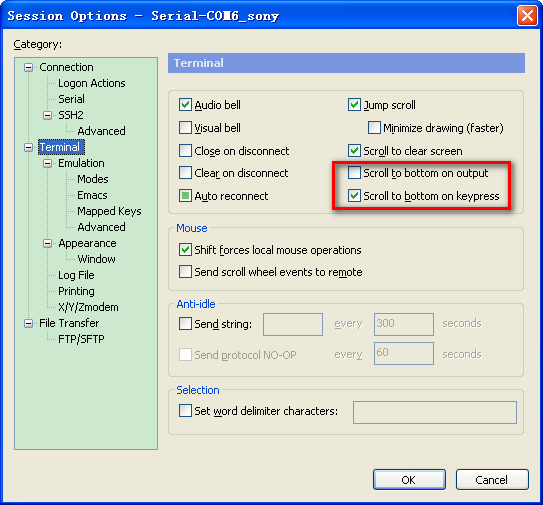Open the Log File category
Viewport: 543px width, 505px height.
(76, 275)
